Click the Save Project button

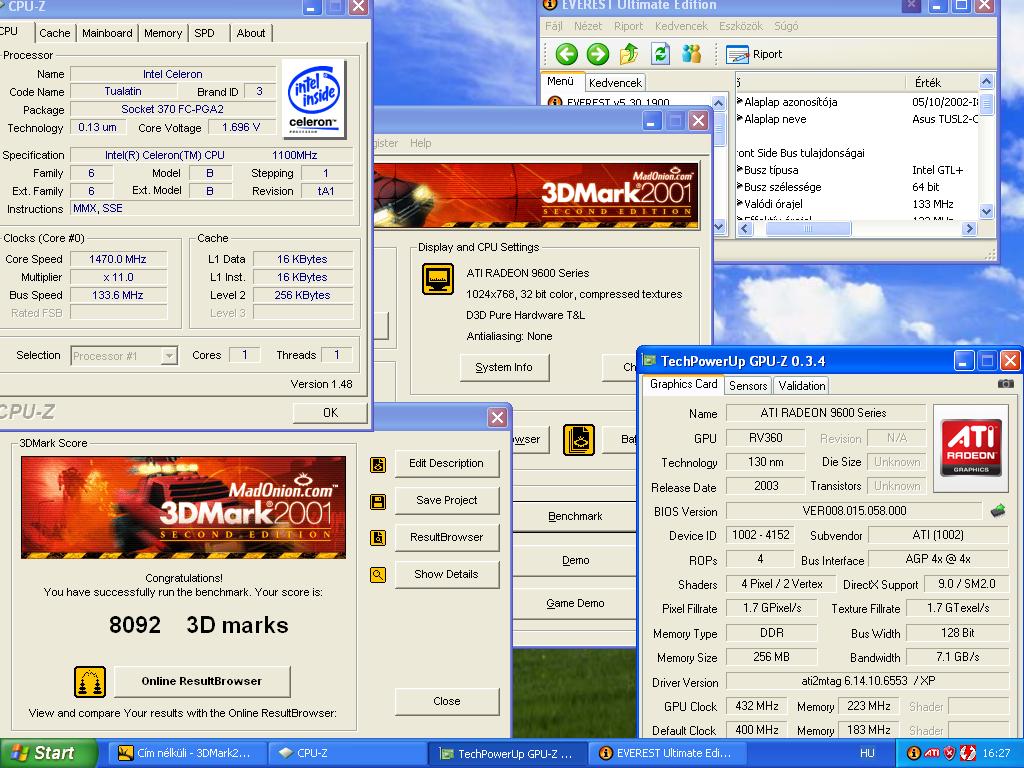click(447, 500)
